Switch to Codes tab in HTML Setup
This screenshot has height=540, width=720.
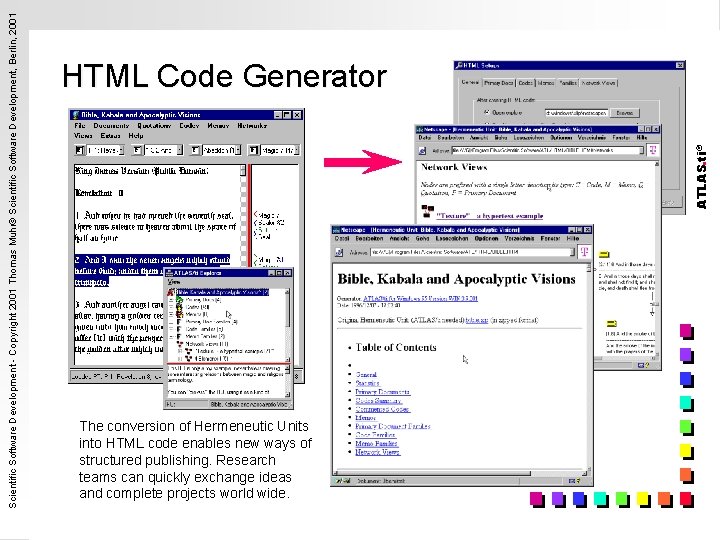[x=525, y=83]
